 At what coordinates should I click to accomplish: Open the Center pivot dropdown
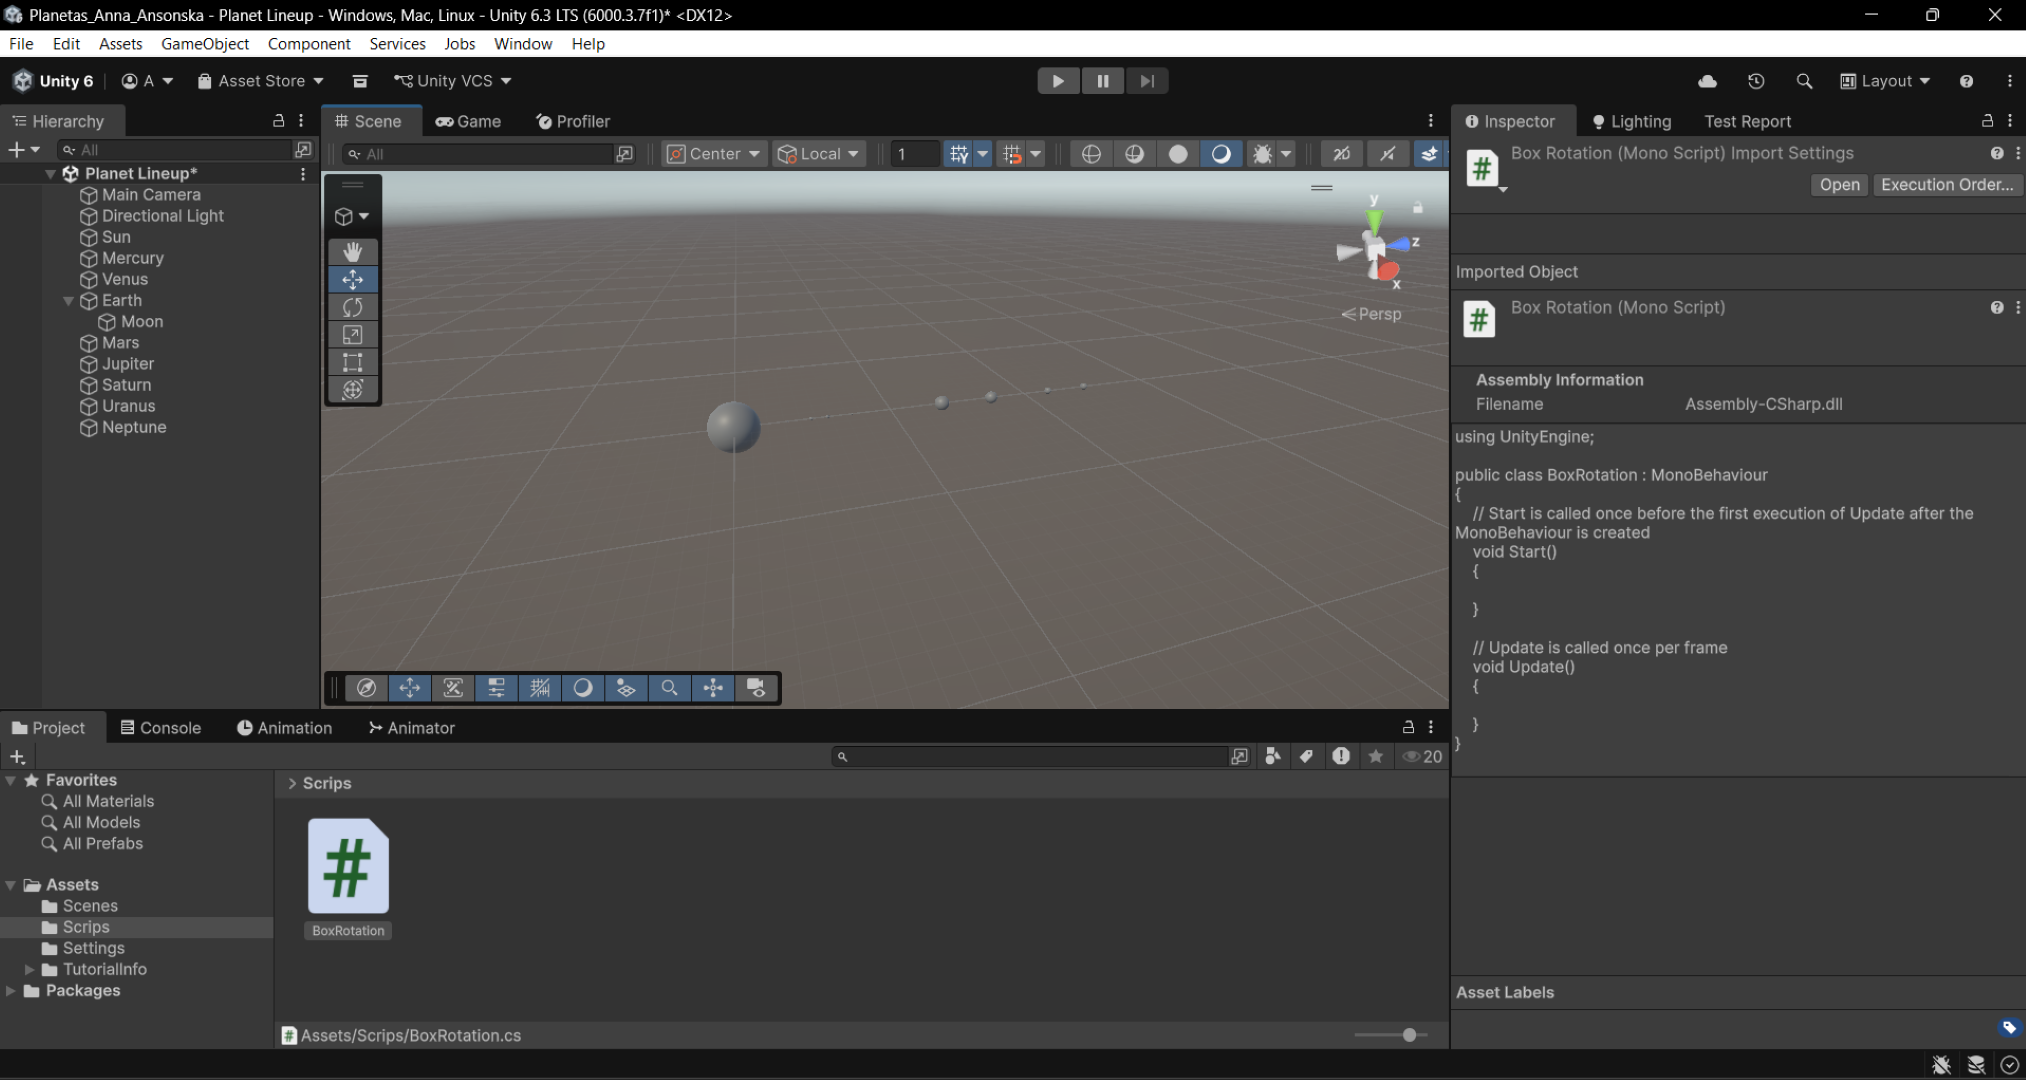(714, 154)
